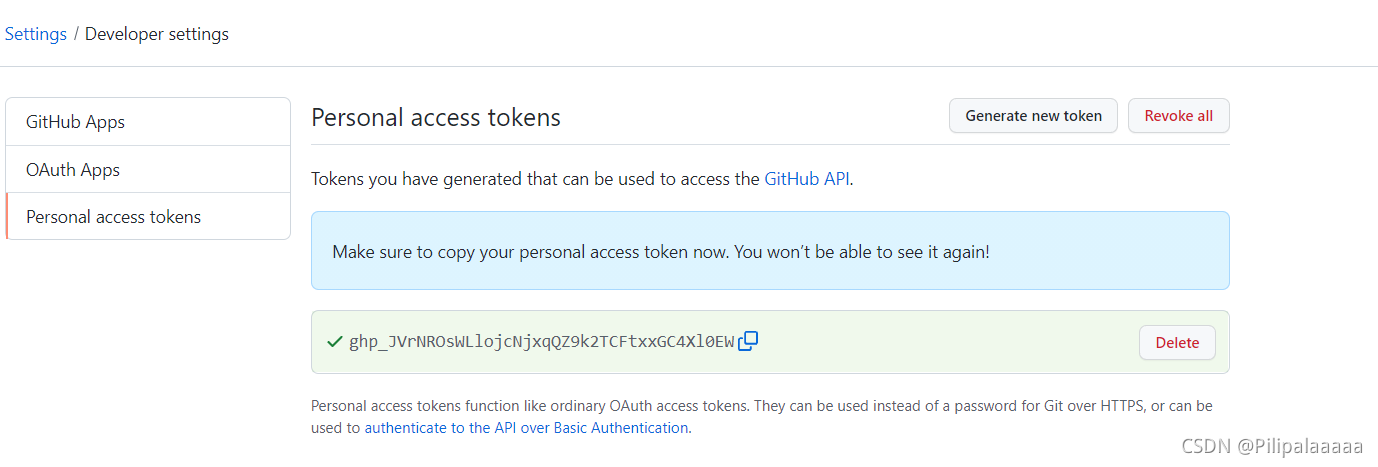Go back to Settings via breadcrumb
Viewport: 1378px width, 467px height.
click(35, 34)
